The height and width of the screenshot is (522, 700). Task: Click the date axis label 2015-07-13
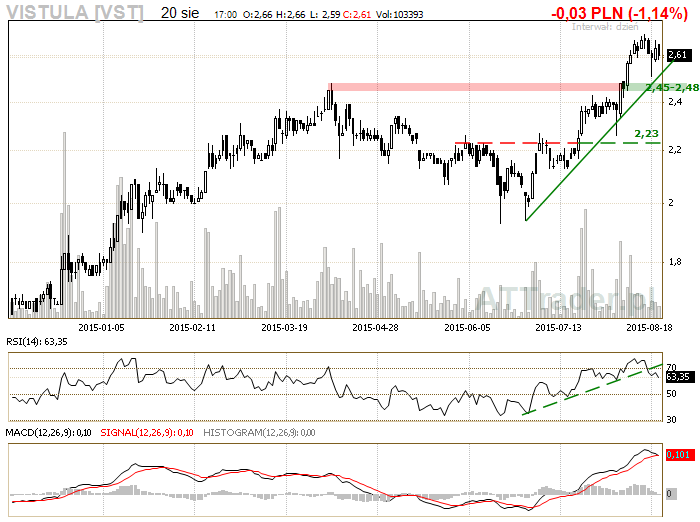point(558,328)
